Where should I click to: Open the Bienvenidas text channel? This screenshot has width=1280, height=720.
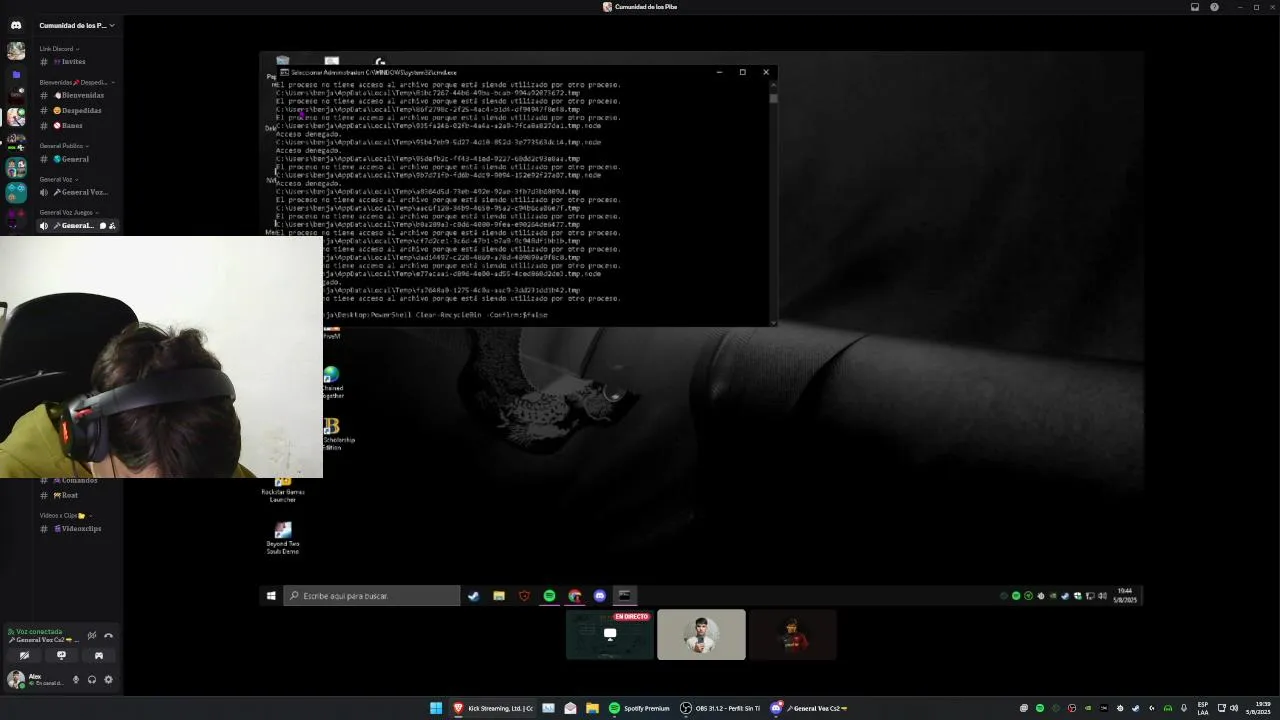[x=78, y=95]
